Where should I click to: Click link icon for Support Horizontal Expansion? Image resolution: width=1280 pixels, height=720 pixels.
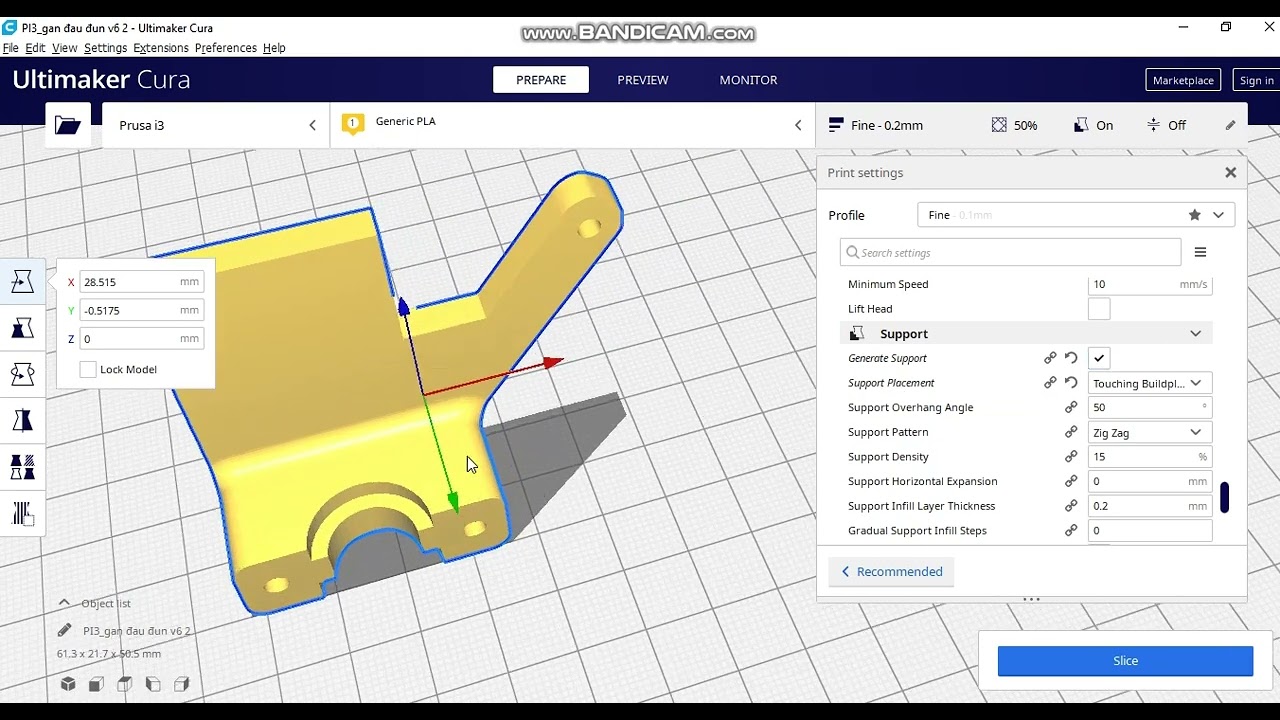coord(1071,481)
